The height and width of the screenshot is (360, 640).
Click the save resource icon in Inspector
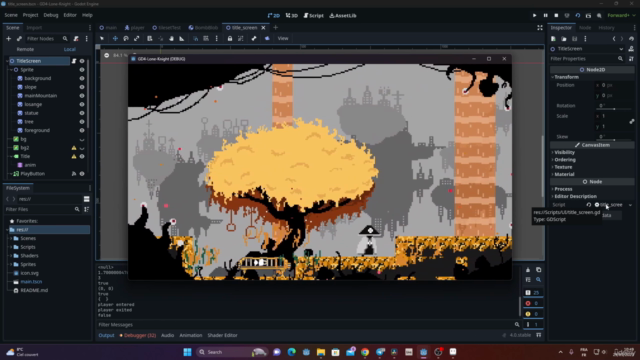(574, 39)
